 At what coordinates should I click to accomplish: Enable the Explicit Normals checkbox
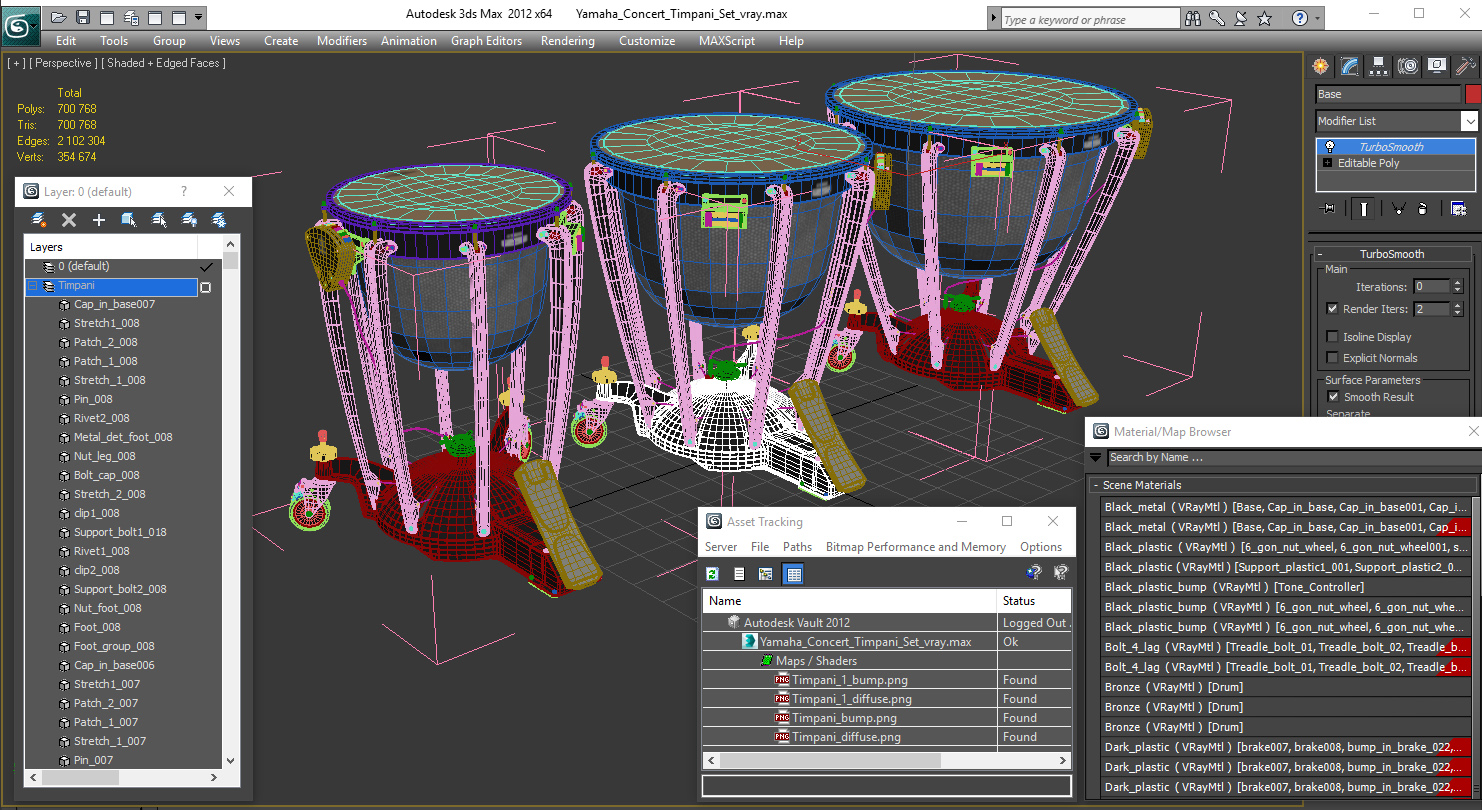1332,358
